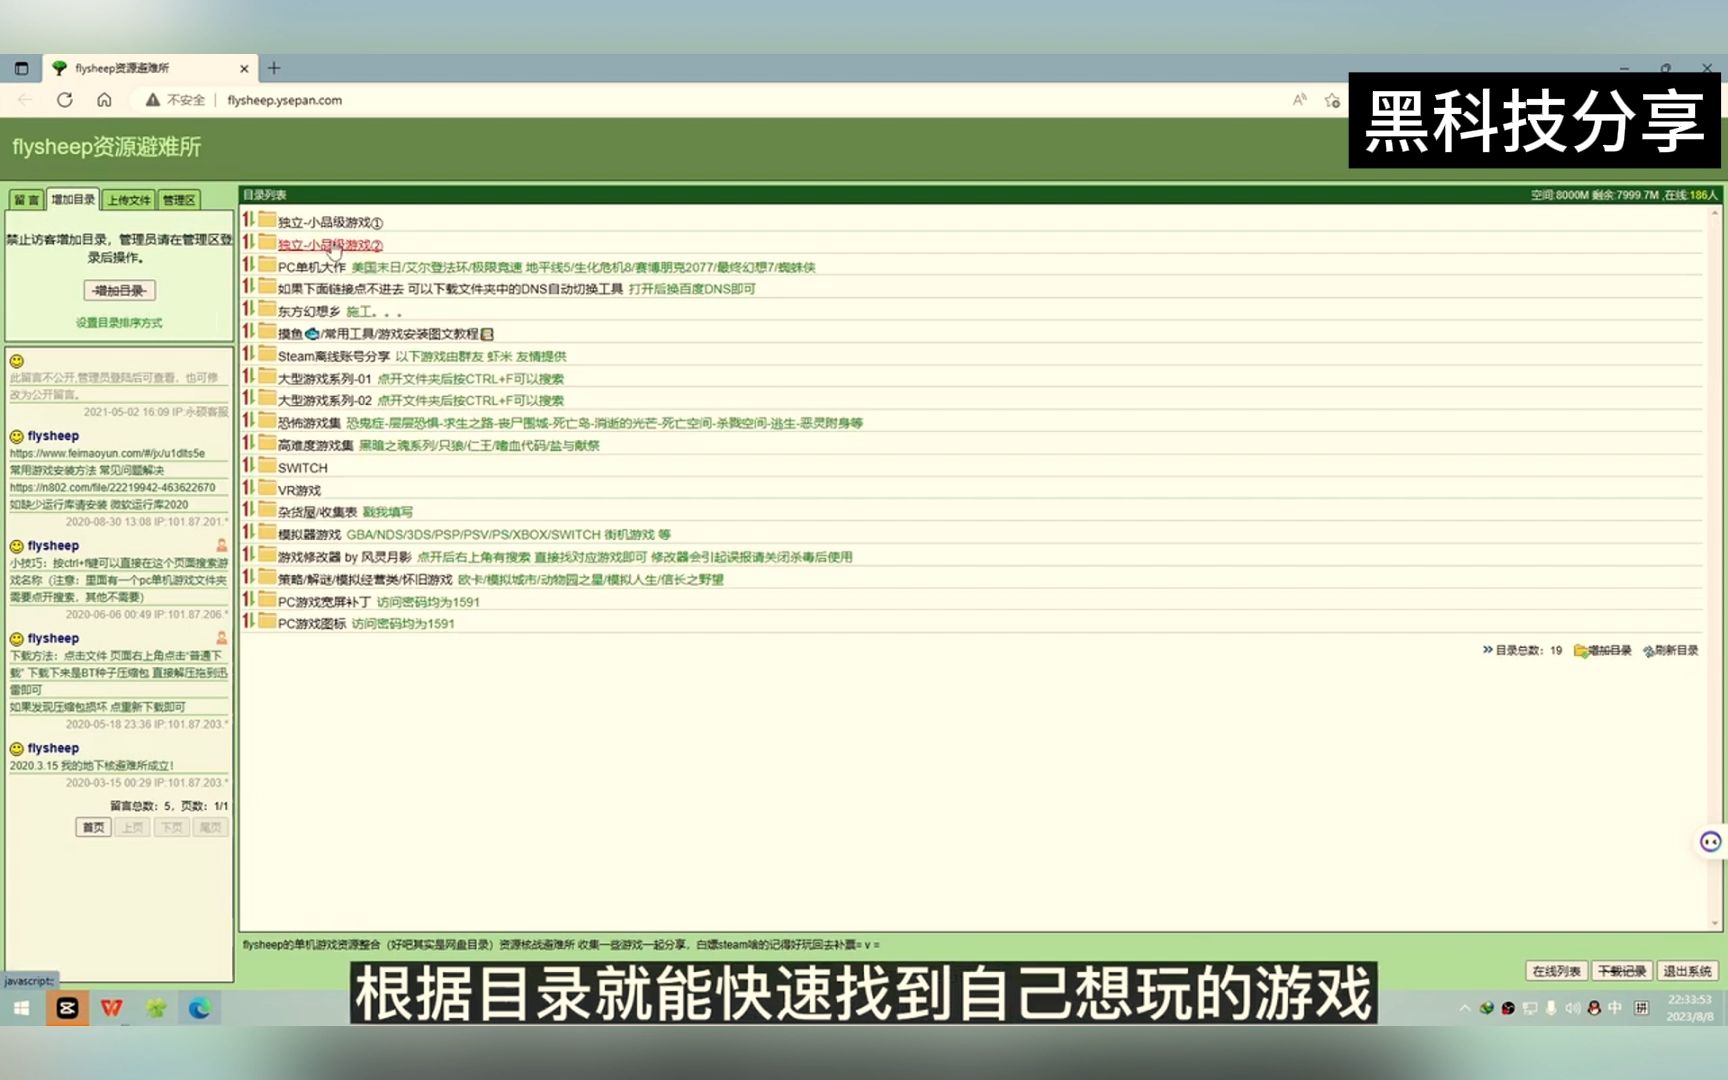Click the 退出系统 button
The image size is (1728, 1080).
click(1687, 971)
